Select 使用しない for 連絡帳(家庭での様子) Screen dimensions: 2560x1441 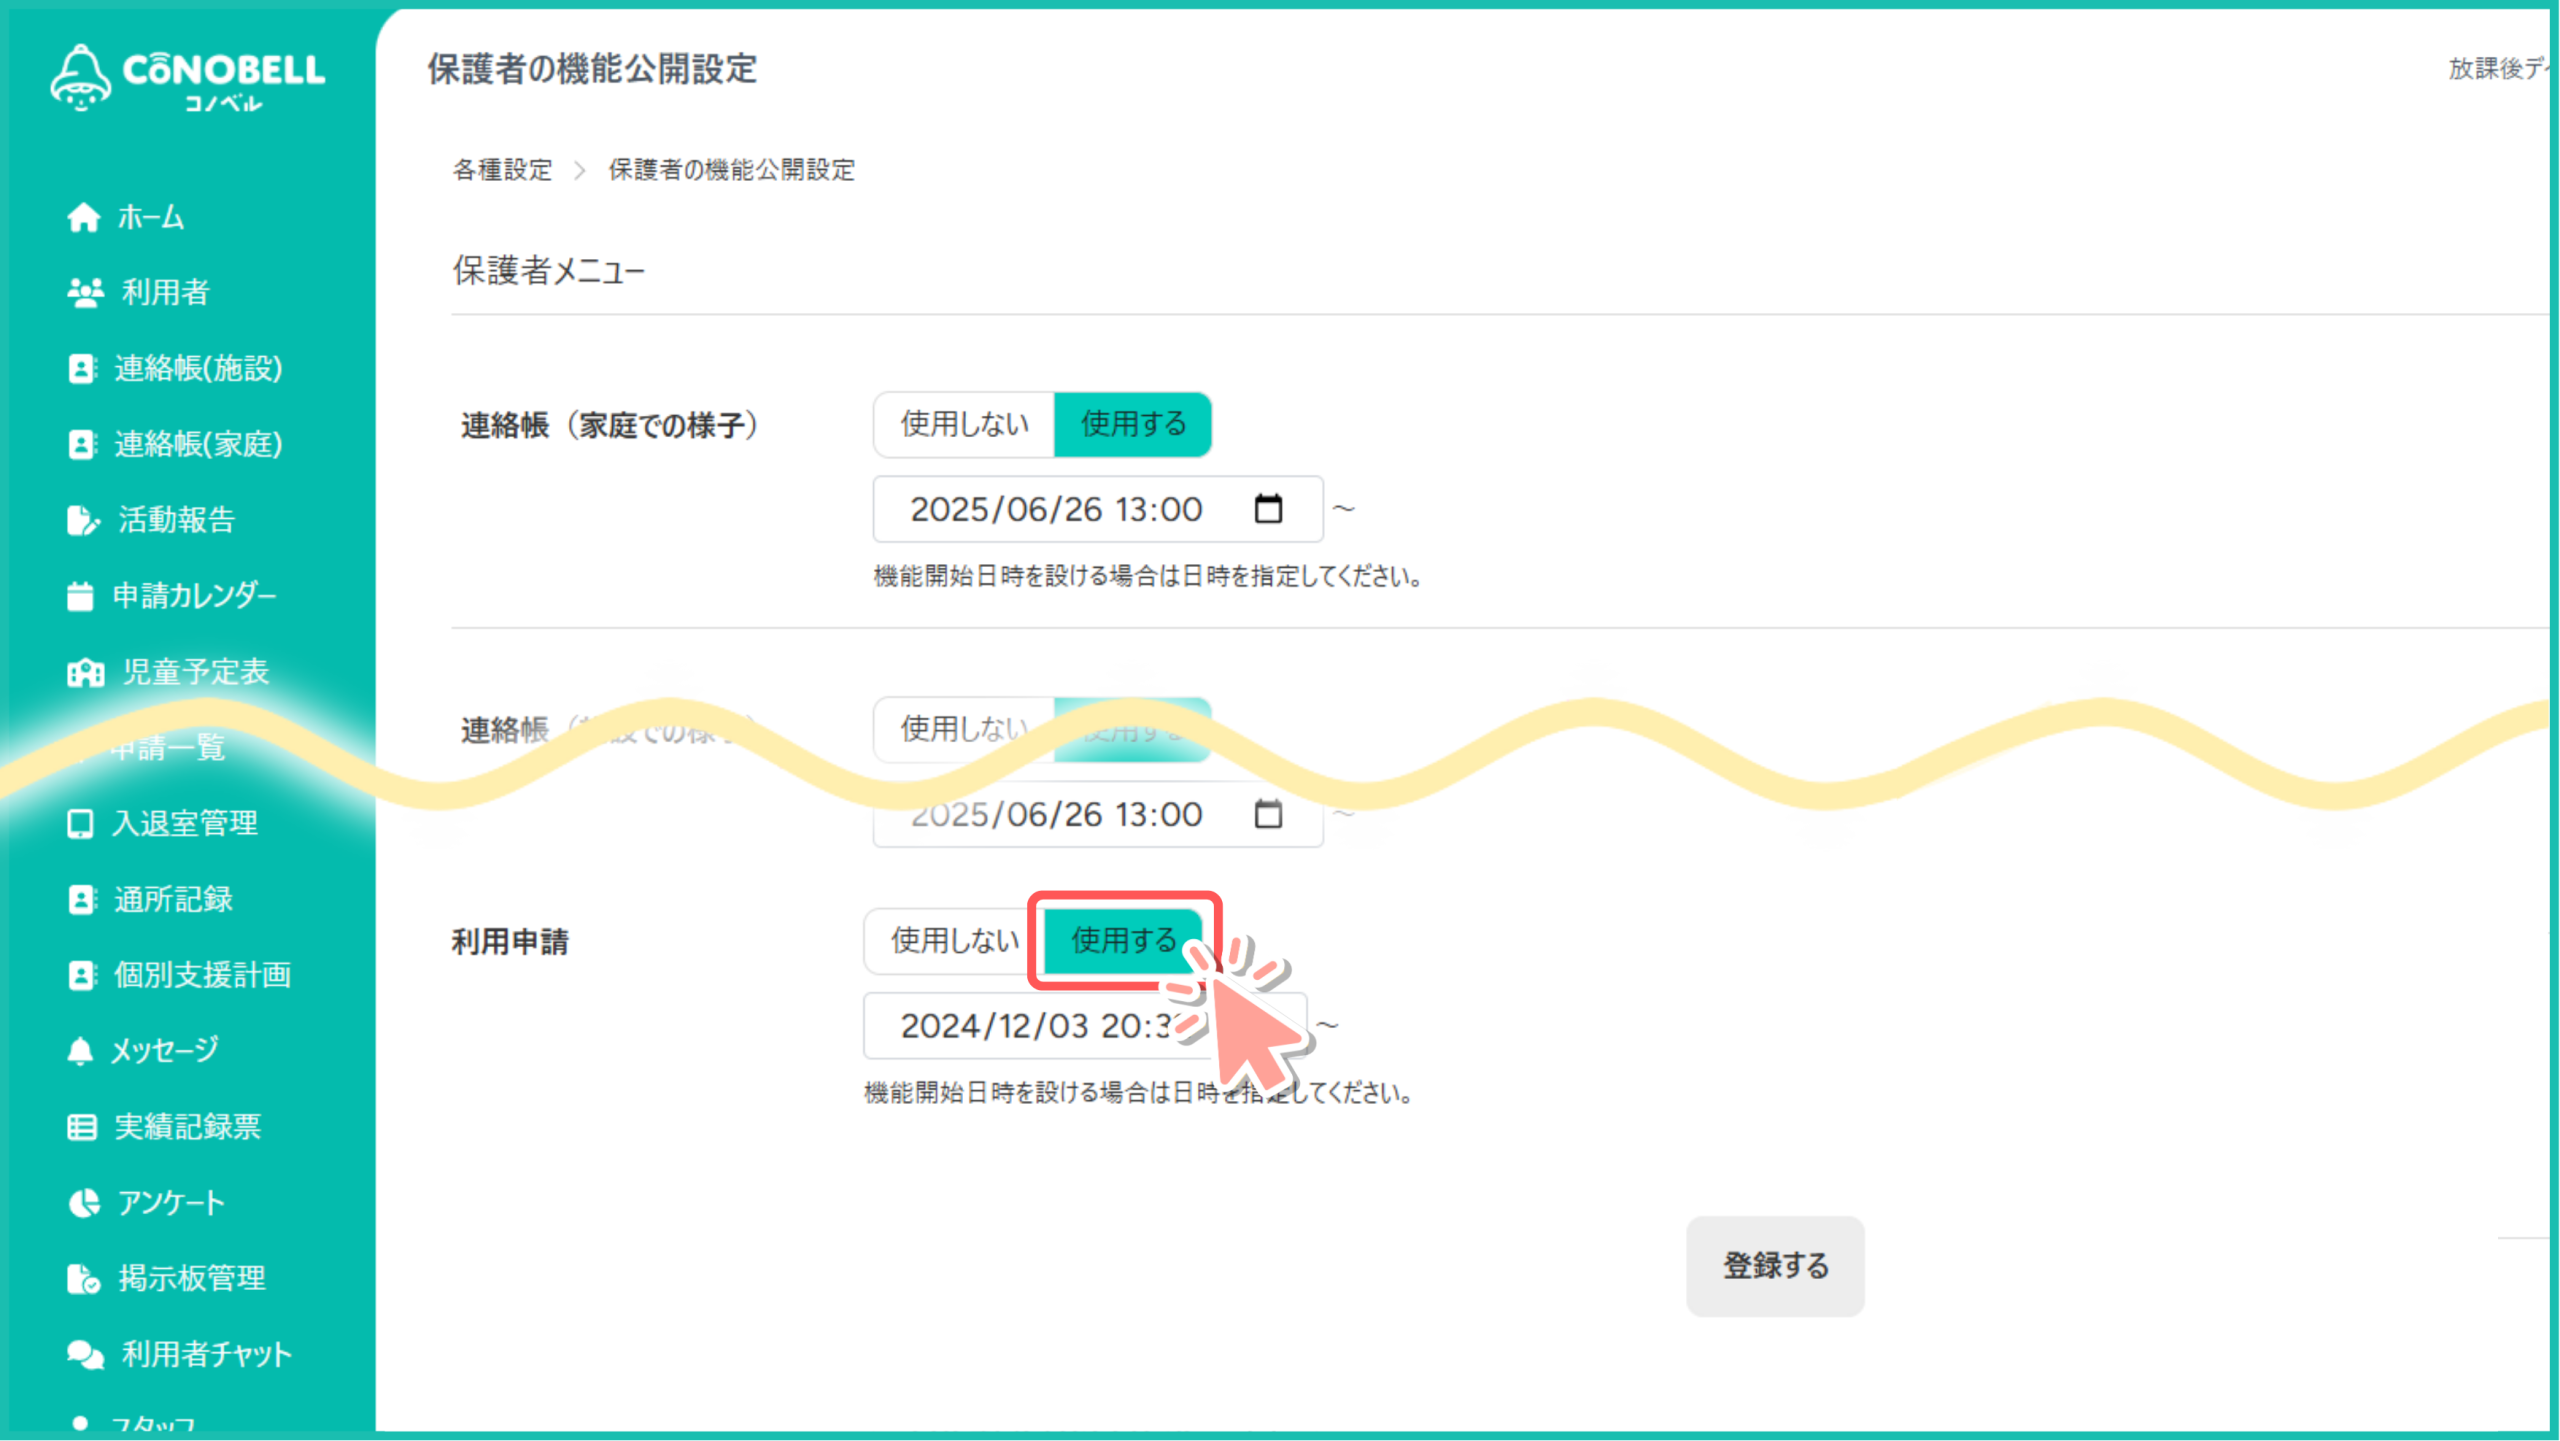pyautogui.click(x=964, y=425)
